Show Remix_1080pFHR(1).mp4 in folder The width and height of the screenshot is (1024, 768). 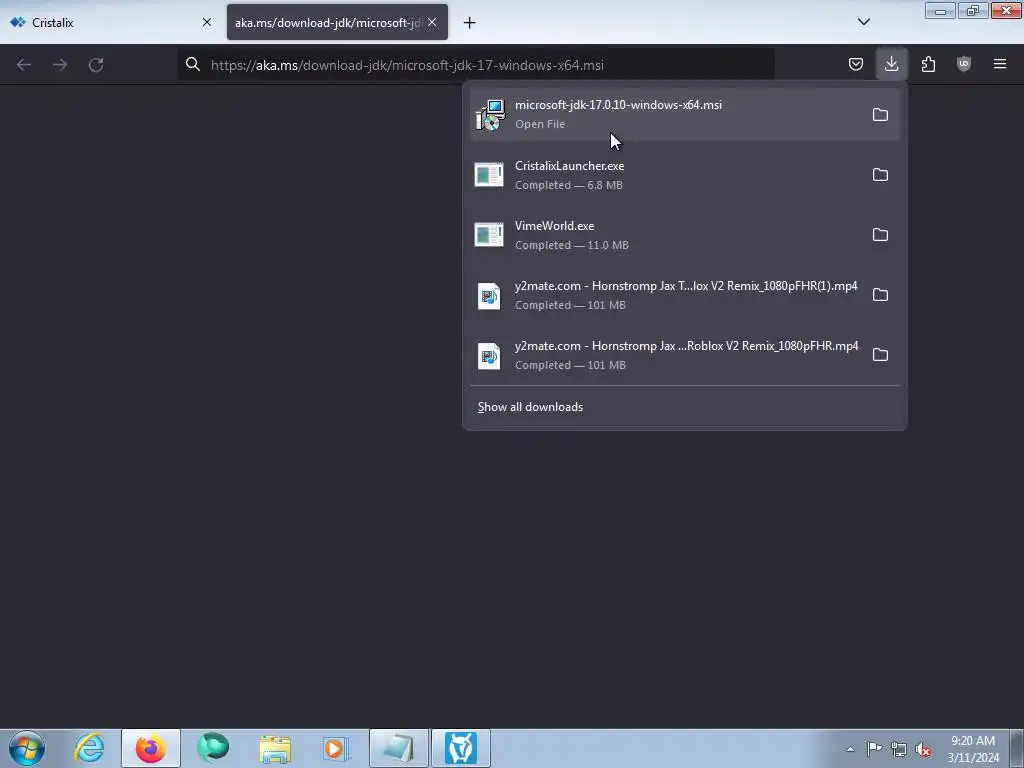880,295
